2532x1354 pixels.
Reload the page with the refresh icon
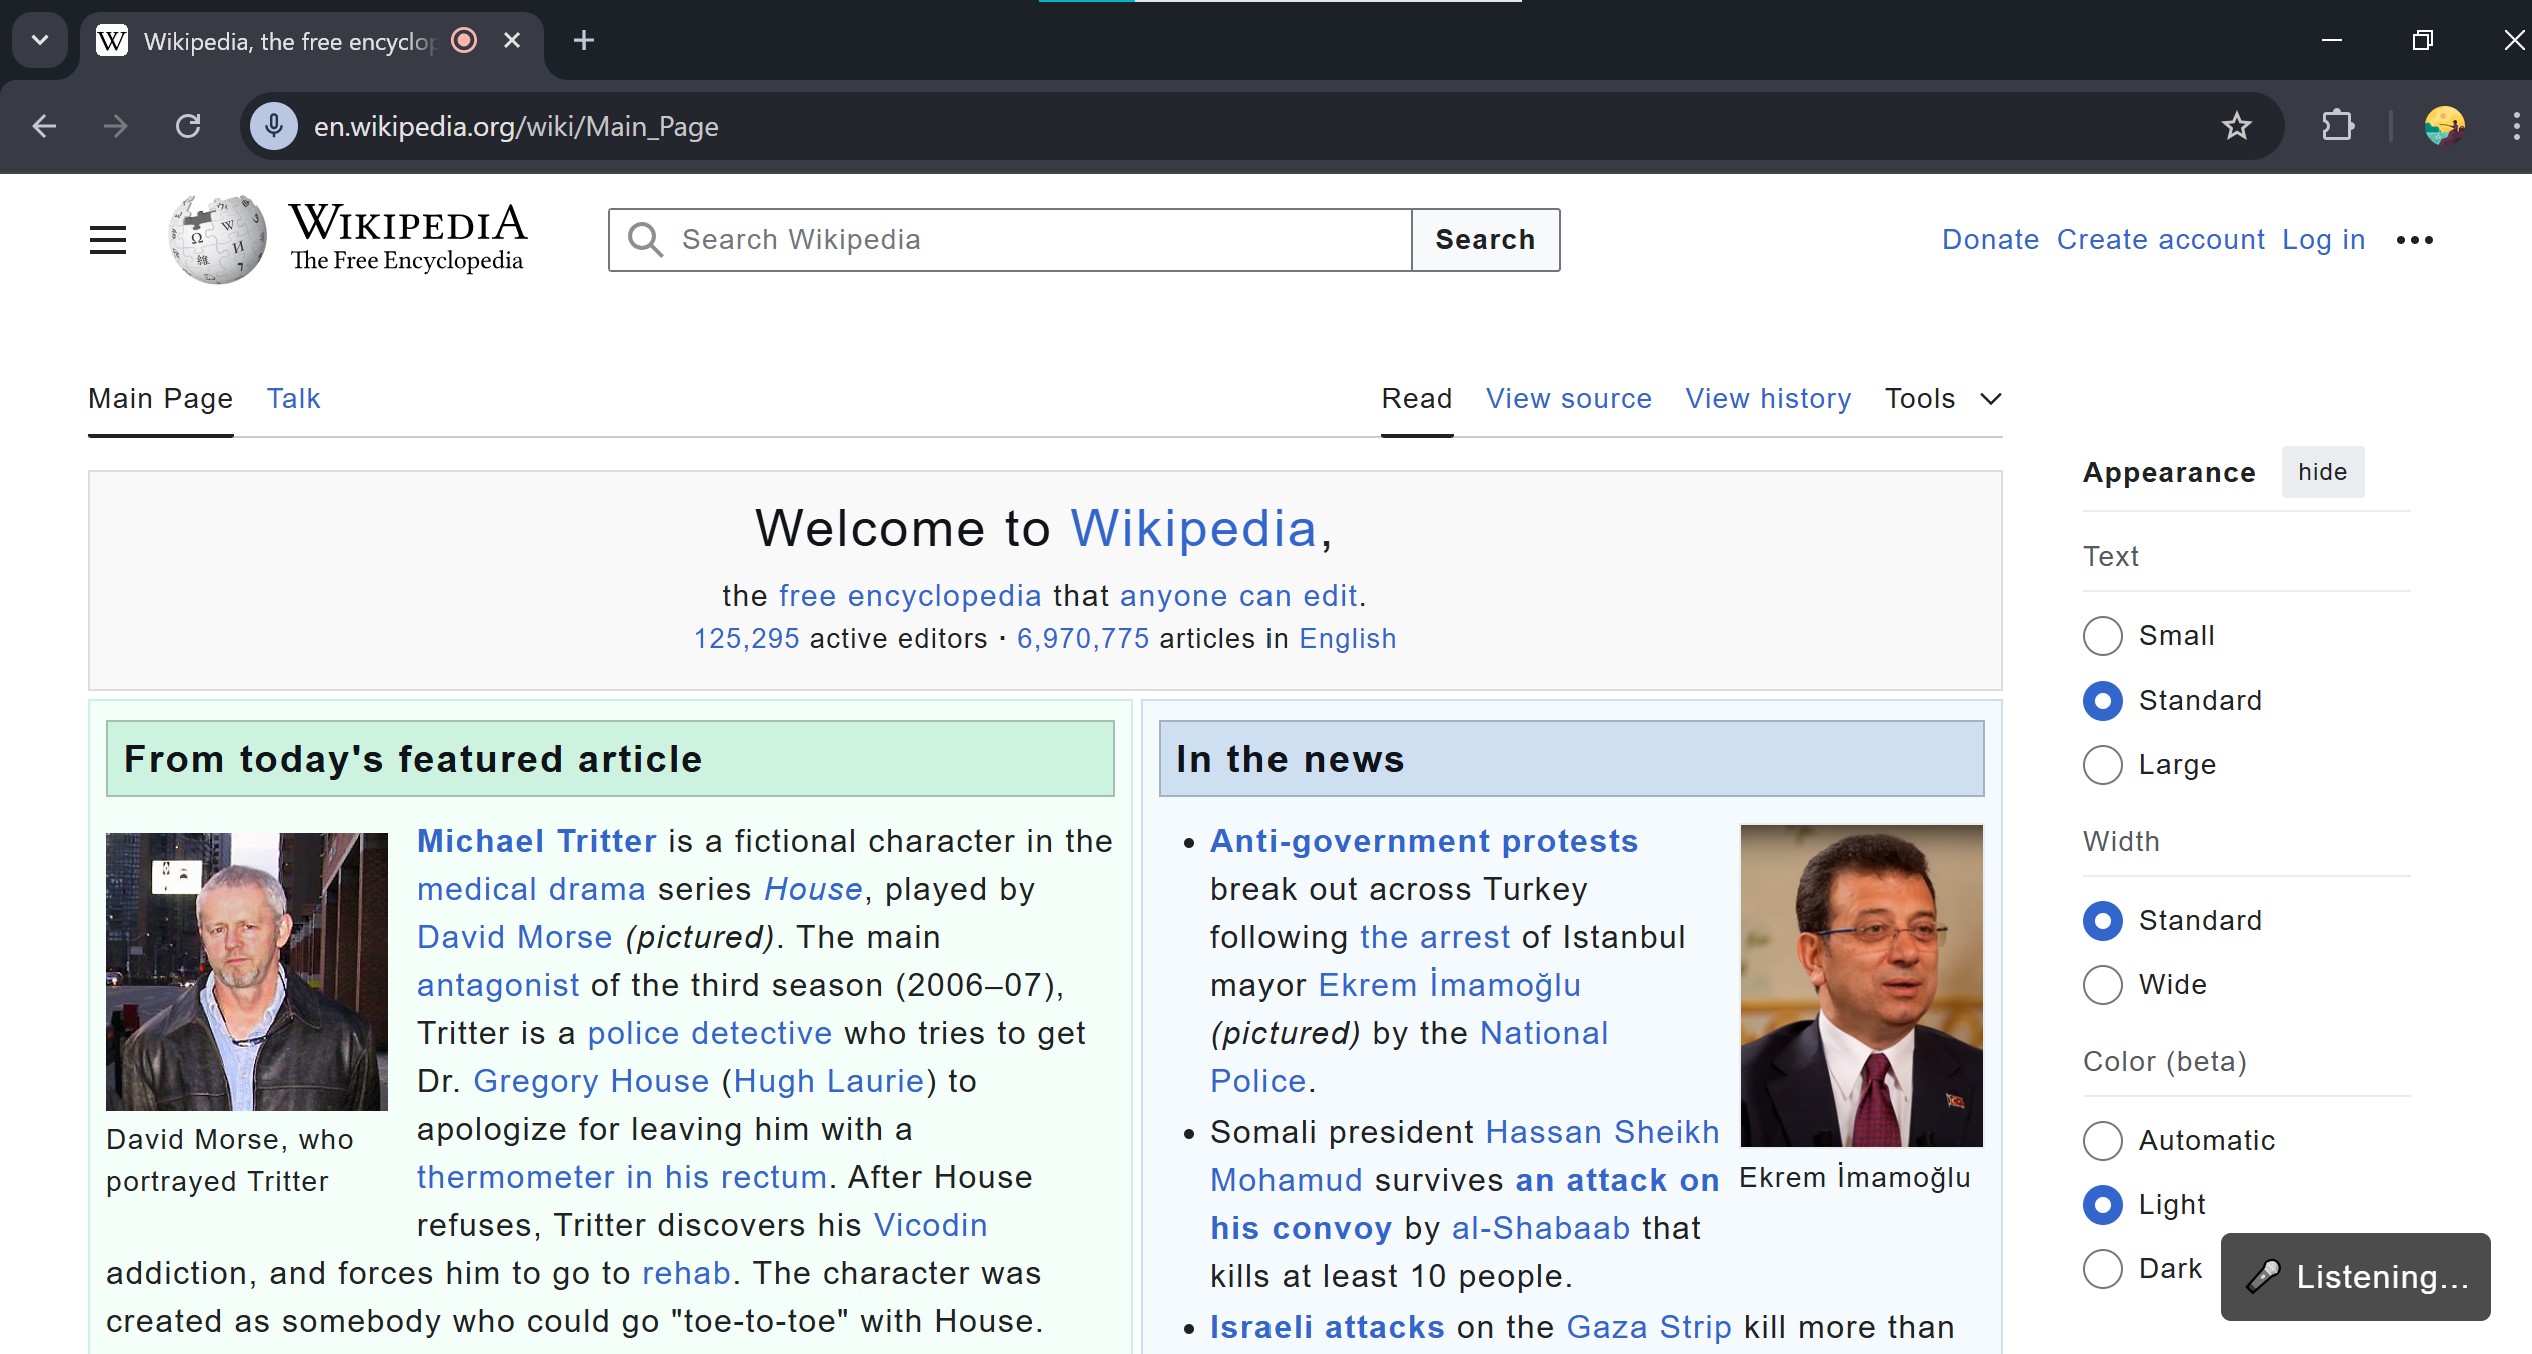(x=188, y=126)
